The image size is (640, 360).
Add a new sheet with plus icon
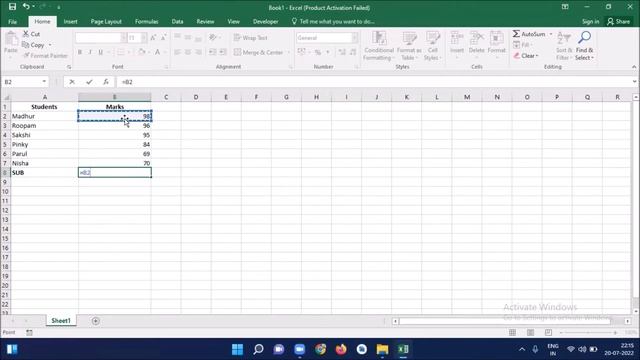96,321
